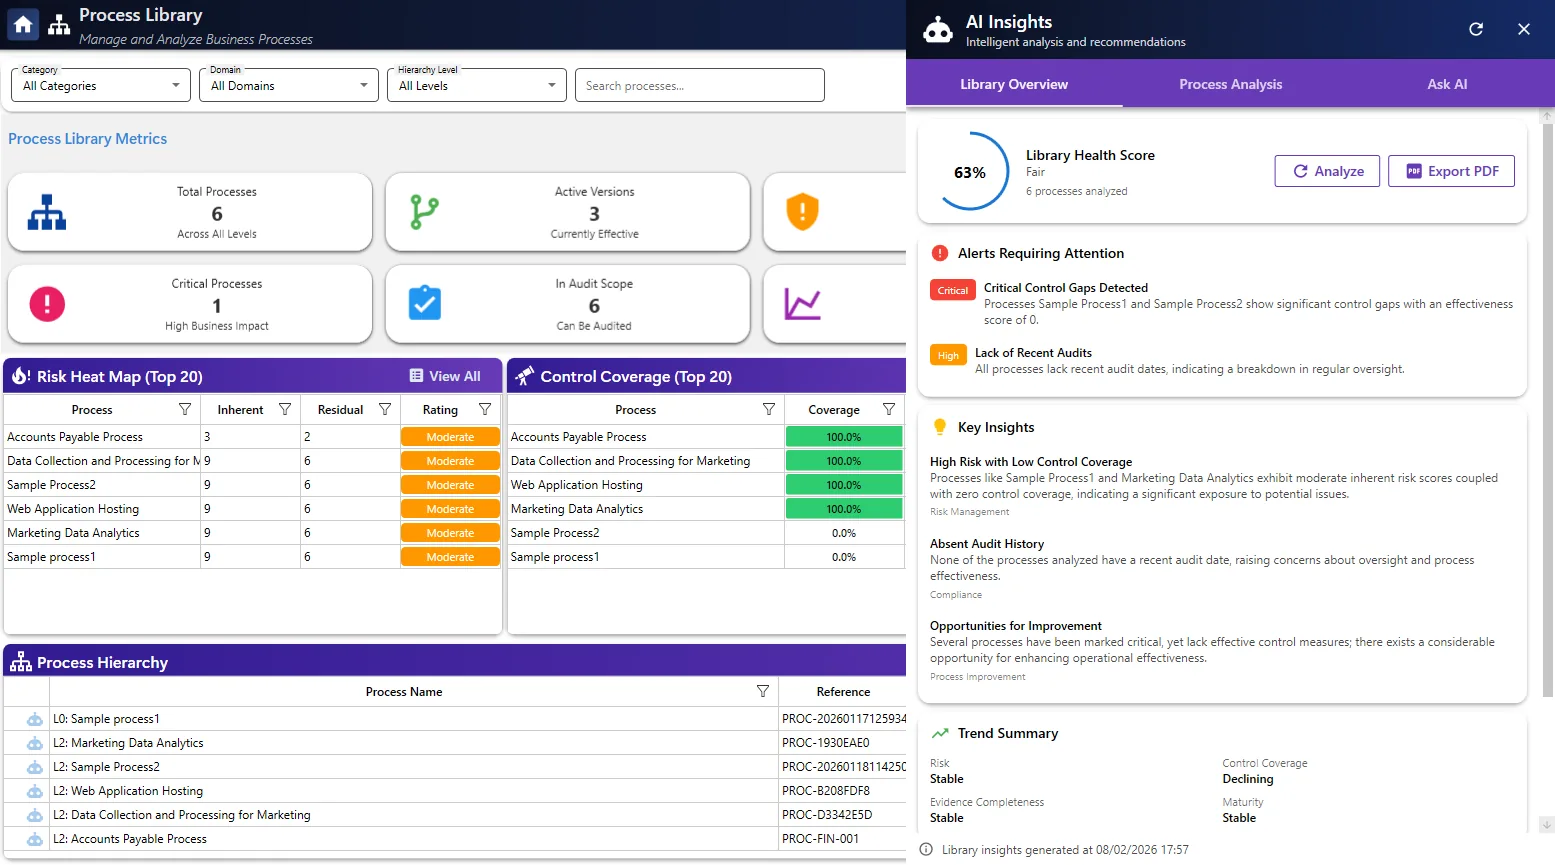Filter the Residual column
1555x865 pixels.
click(385, 409)
